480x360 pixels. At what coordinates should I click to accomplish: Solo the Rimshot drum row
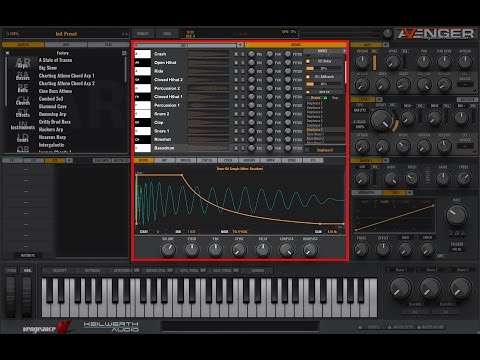[243, 139]
